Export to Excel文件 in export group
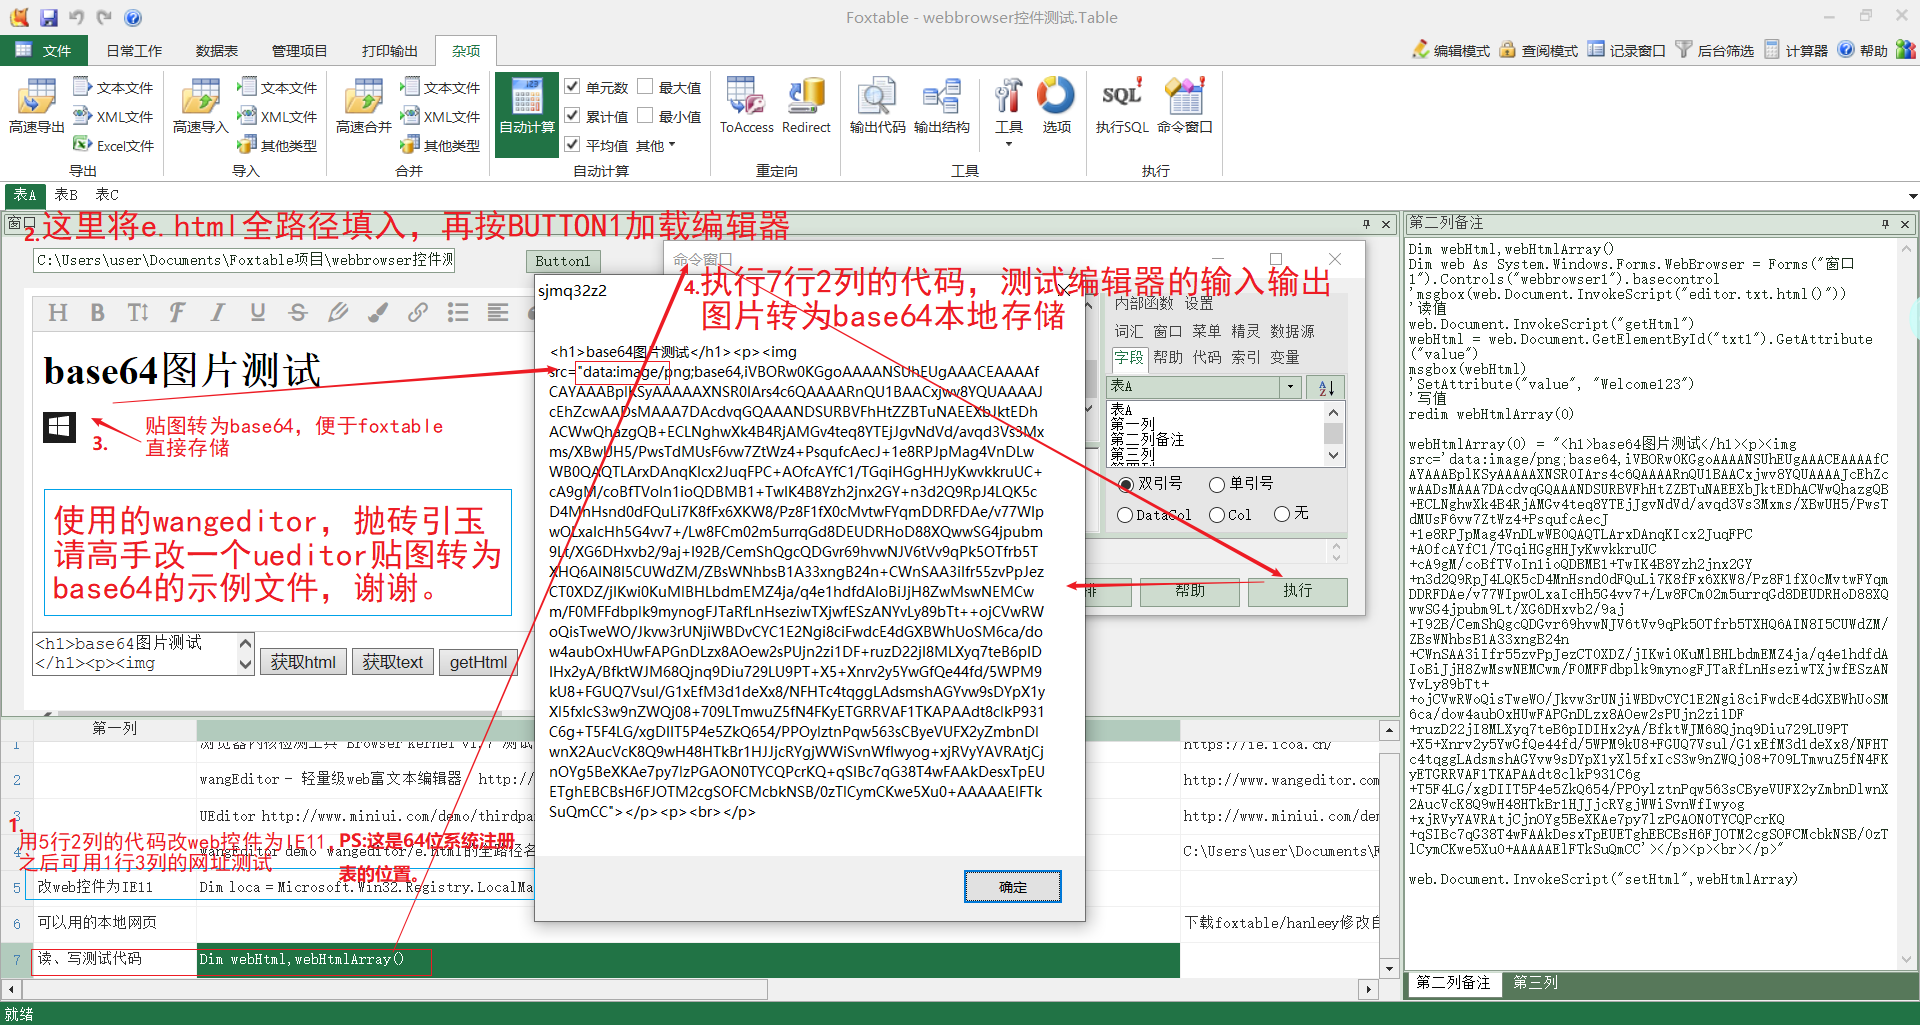Screen dimensions: 1920x1025 113,146
